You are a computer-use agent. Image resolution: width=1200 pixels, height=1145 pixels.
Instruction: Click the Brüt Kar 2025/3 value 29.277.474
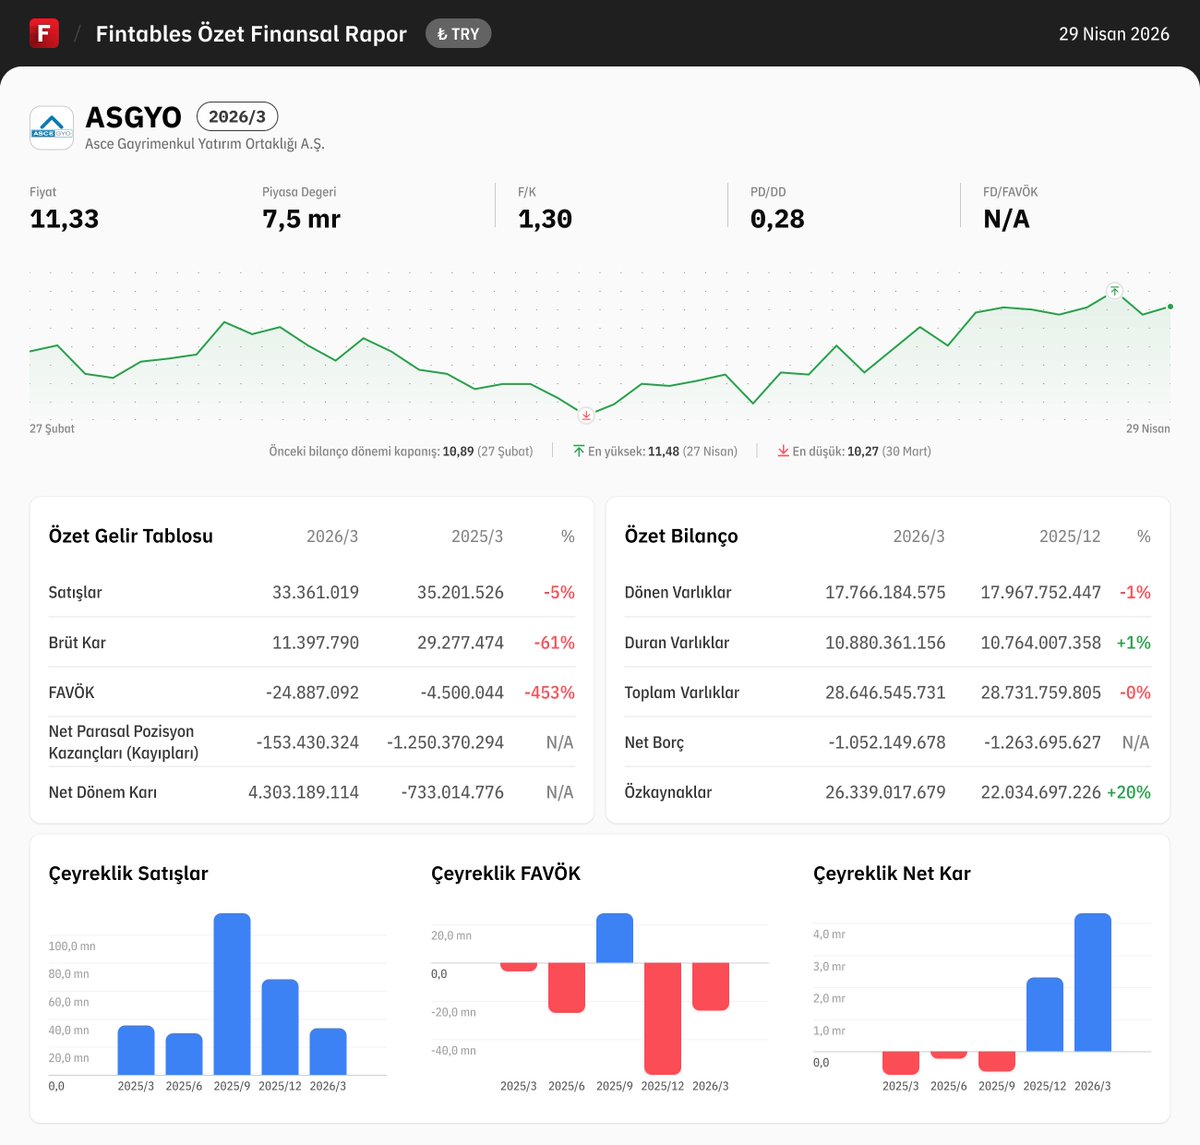460,642
